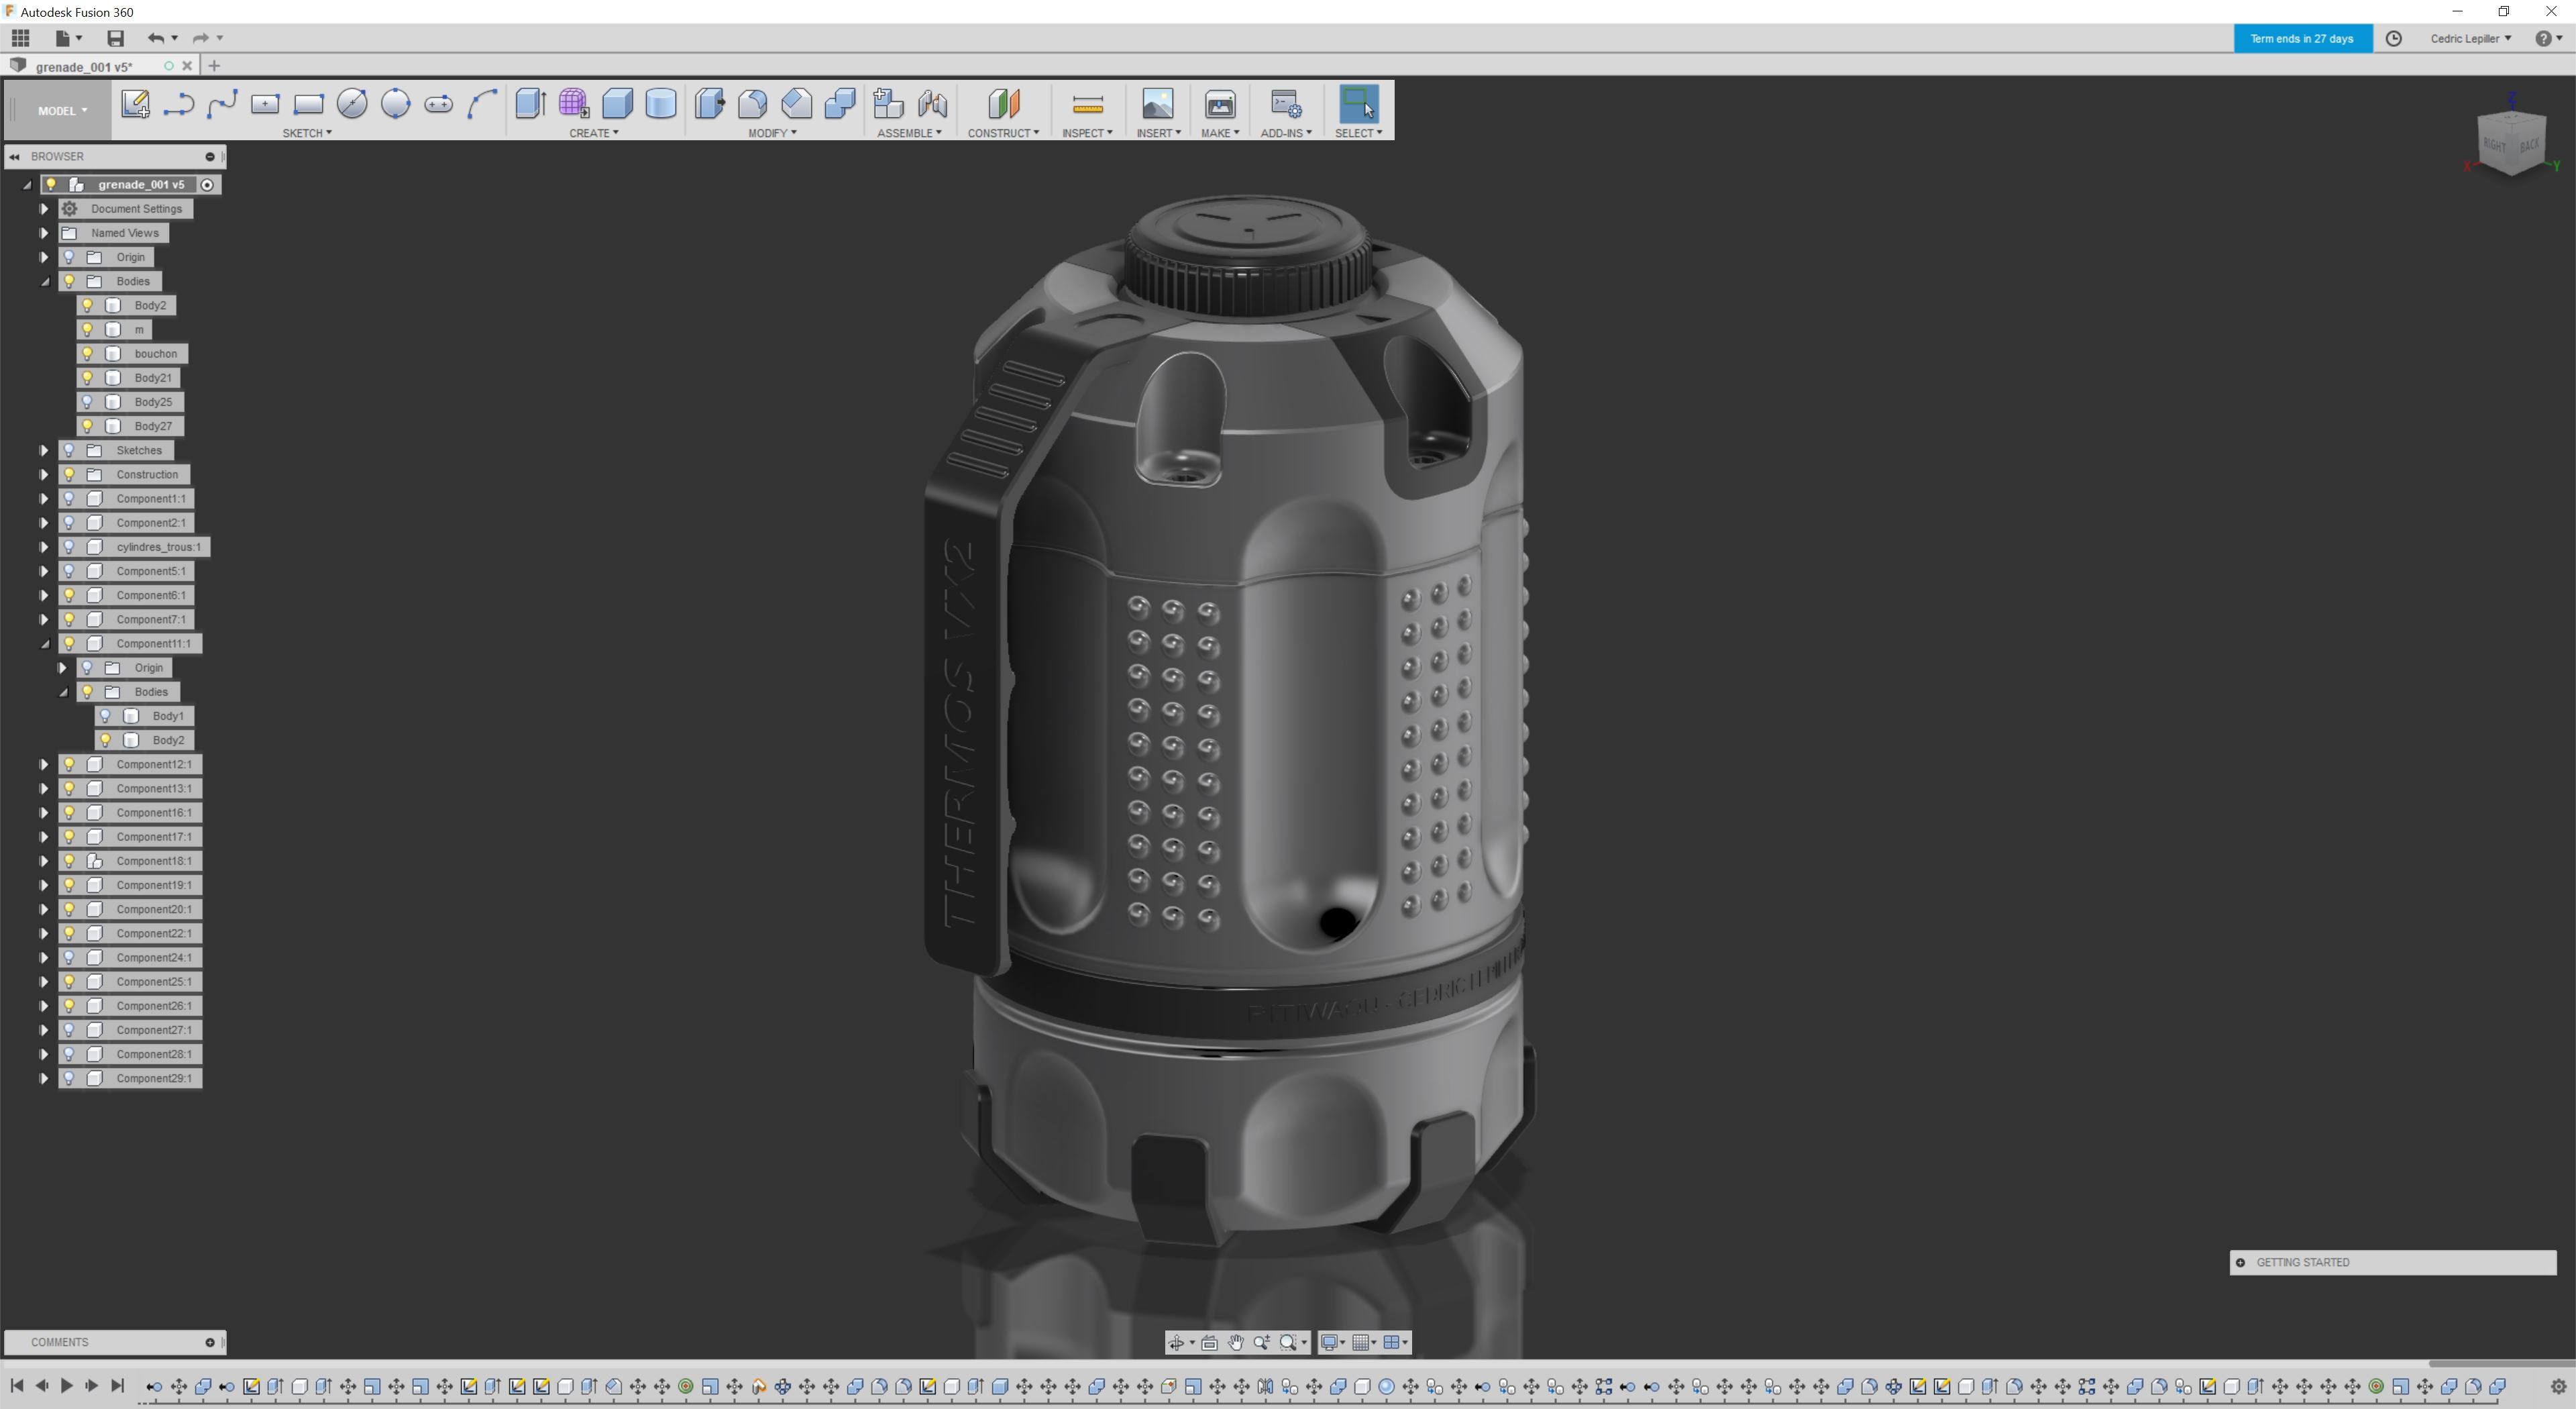Image resolution: width=2576 pixels, height=1409 pixels.
Task: Click the Look At tool
Action: [x=1210, y=1342]
